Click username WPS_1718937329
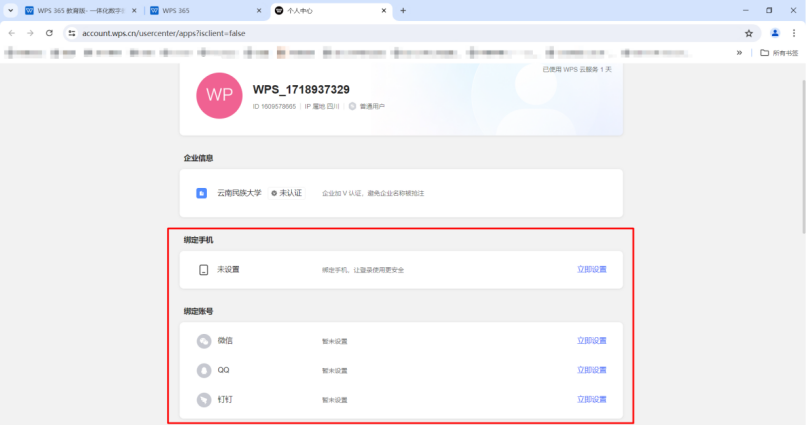The height and width of the screenshot is (425, 806). point(301,89)
